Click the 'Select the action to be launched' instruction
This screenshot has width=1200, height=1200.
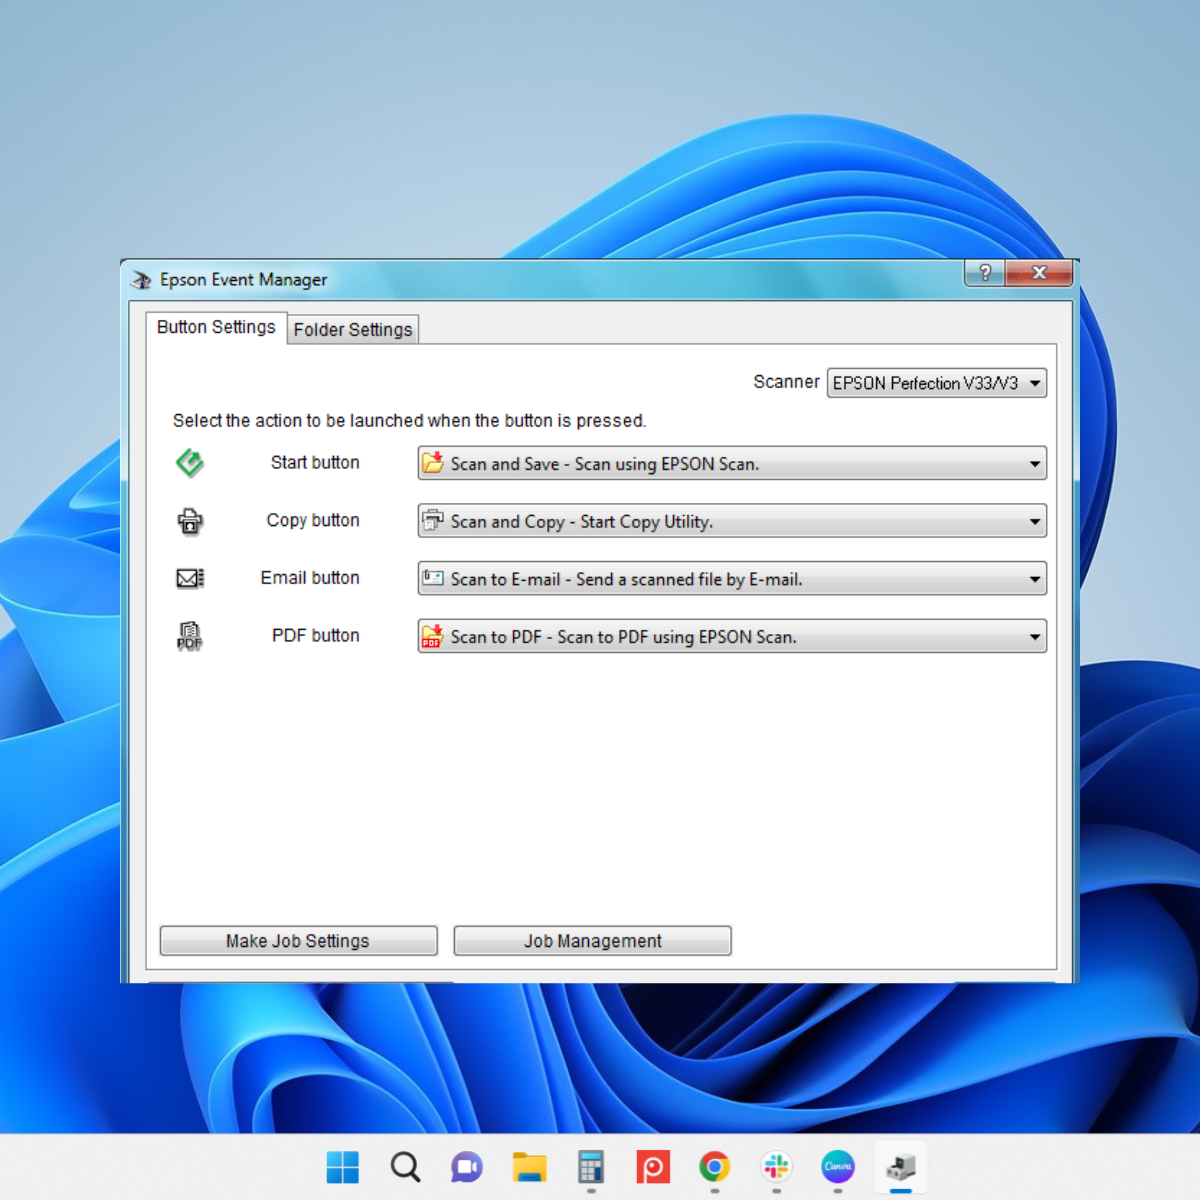coord(409,421)
